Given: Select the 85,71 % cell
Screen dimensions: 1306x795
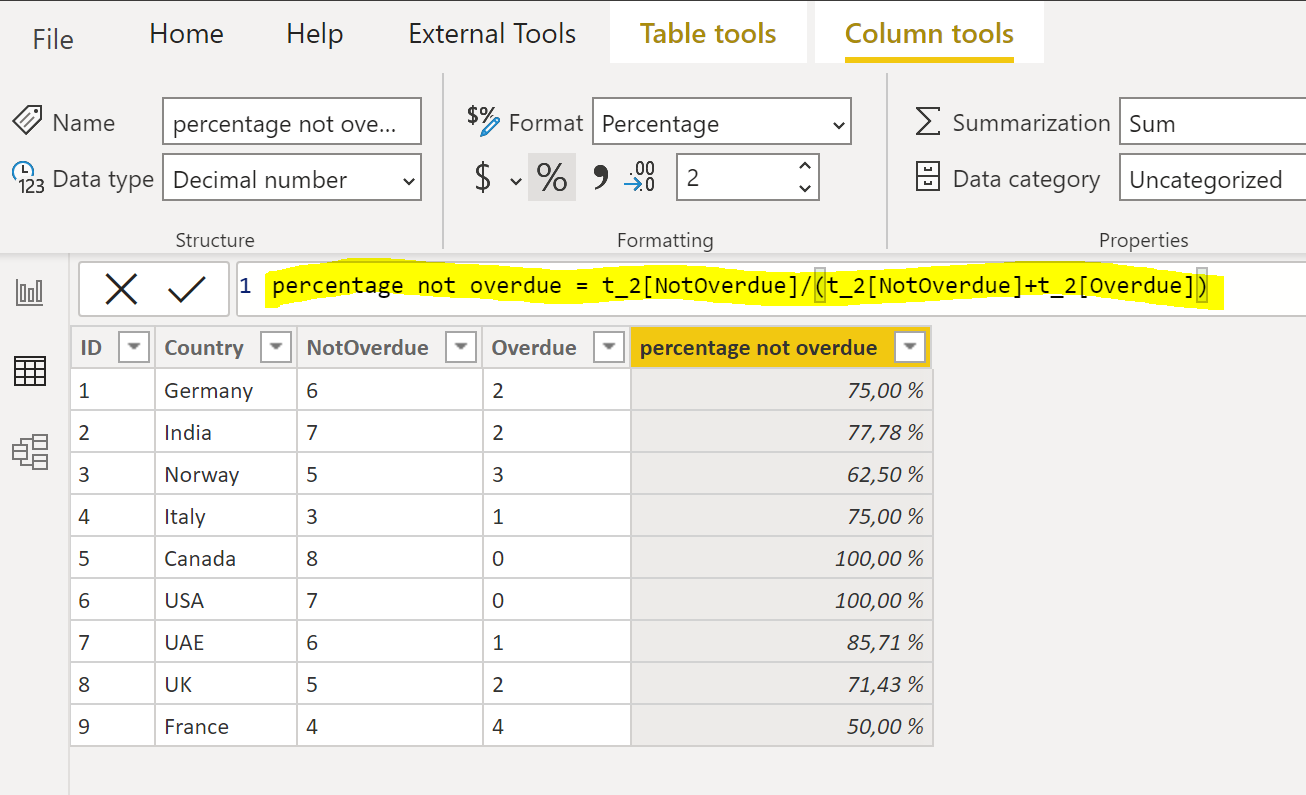Looking at the screenshot, I should (x=782, y=642).
